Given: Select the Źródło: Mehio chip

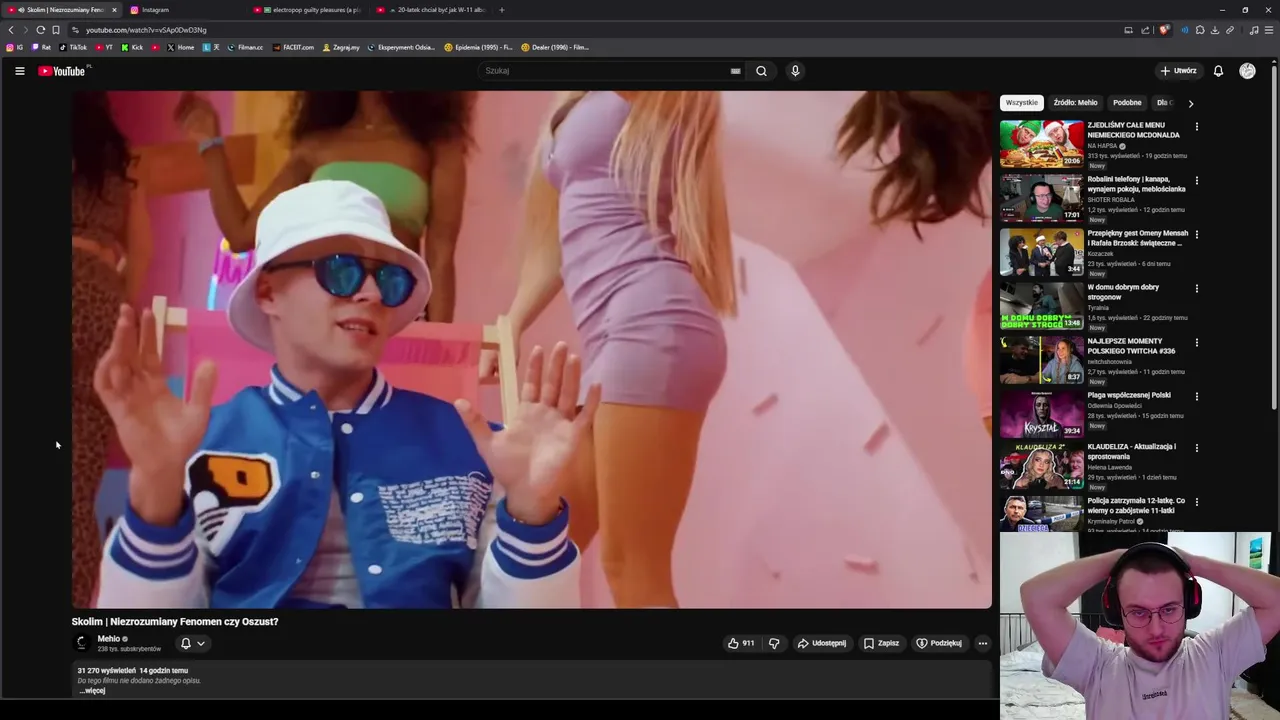Looking at the screenshot, I should tap(1075, 103).
